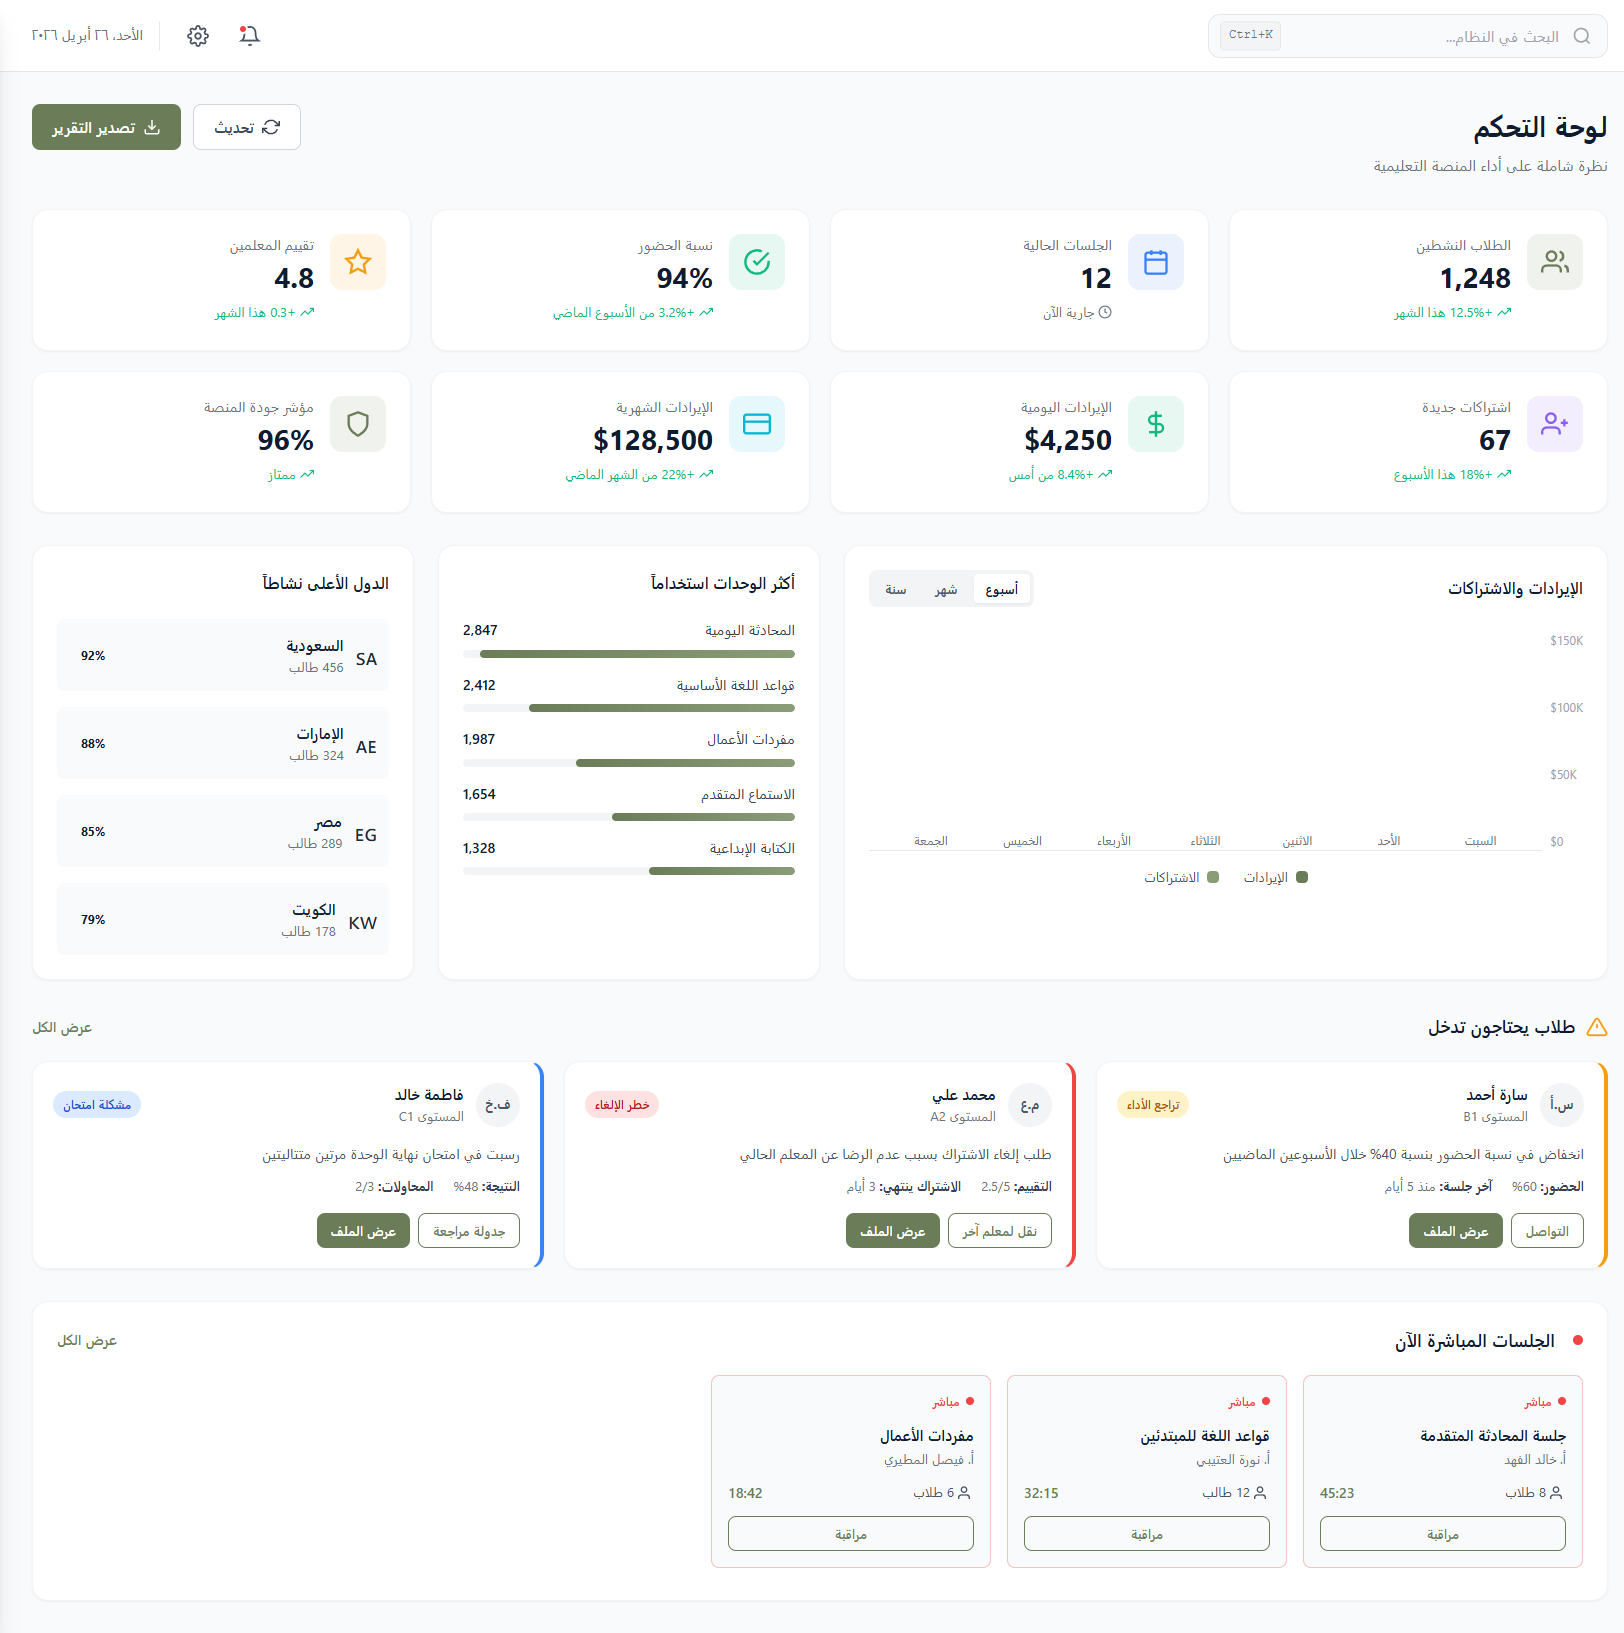Click the green check icon on نسبة الحضور card
1624x1633 pixels.
(x=757, y=262)
